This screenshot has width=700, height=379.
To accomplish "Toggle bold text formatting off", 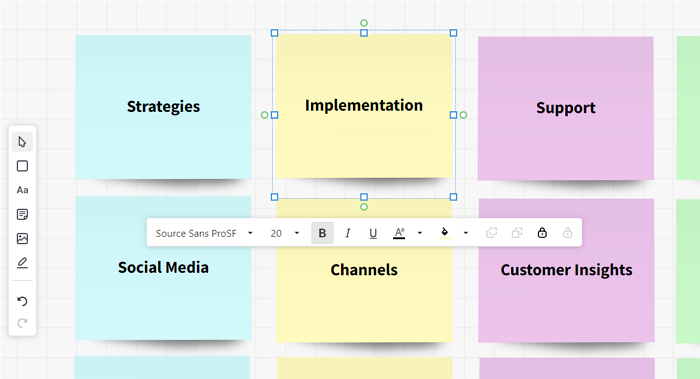I will click(x=322, y=233).
